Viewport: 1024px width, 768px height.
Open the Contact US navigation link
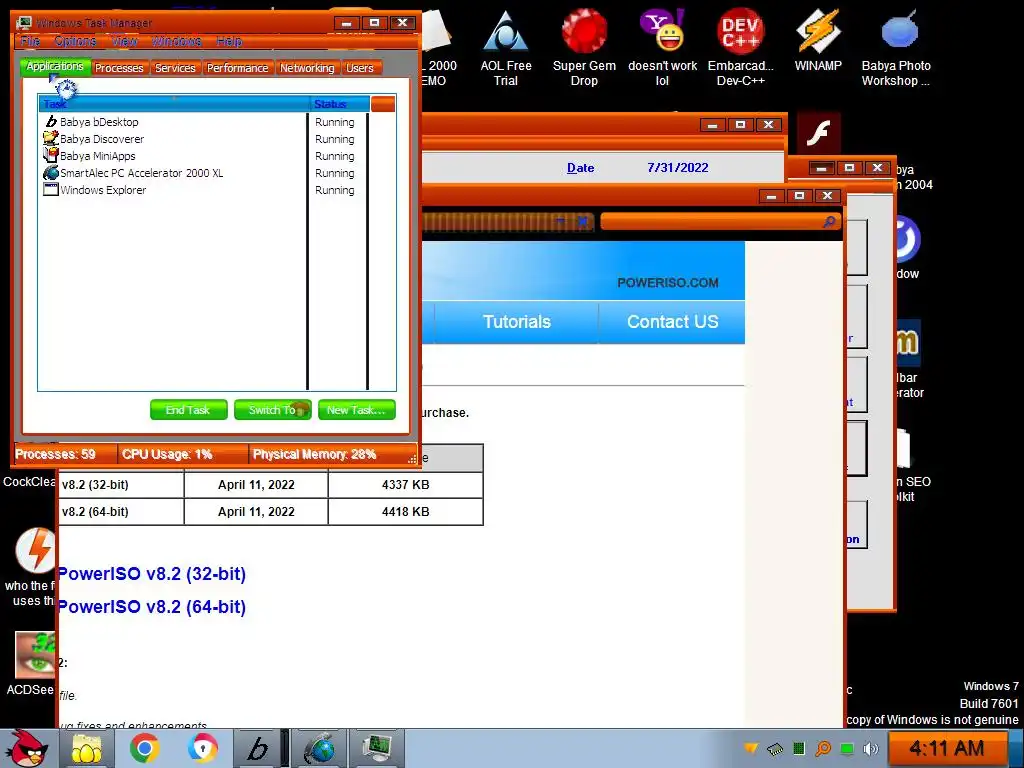click(x=672, y=321)
